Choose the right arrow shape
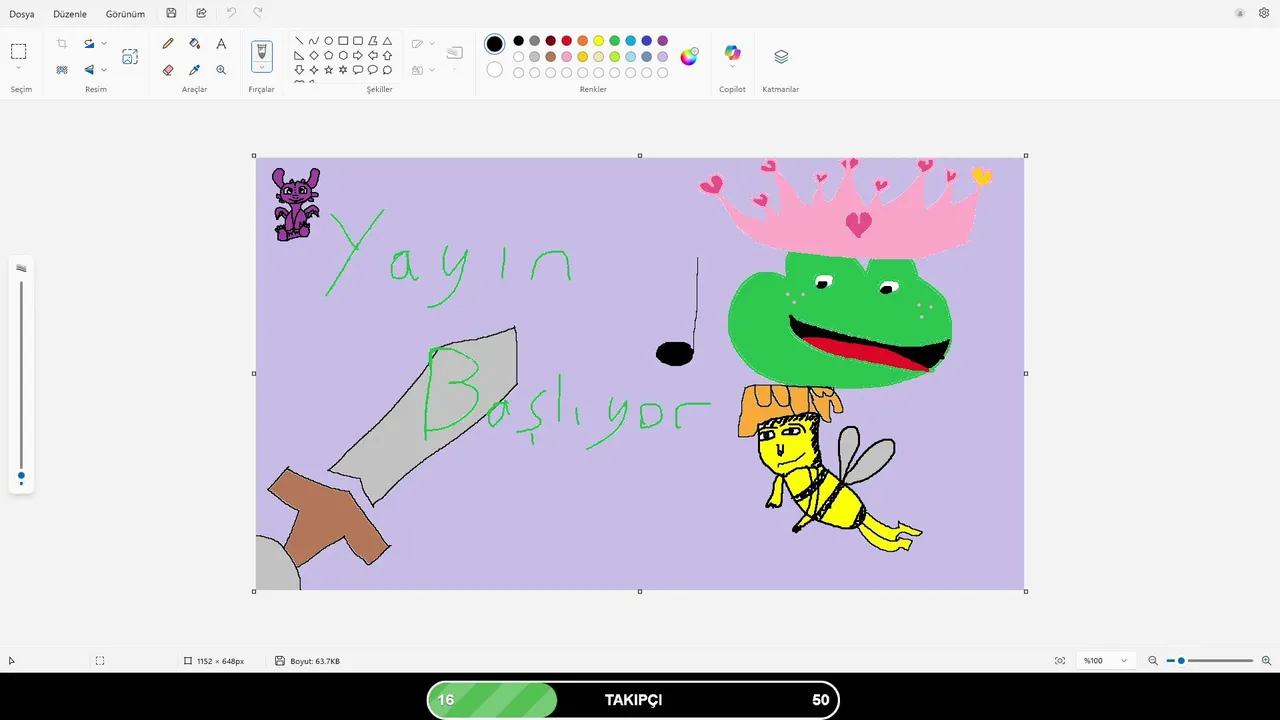The height and width of the screenshot is (720, 1280). 358,56
